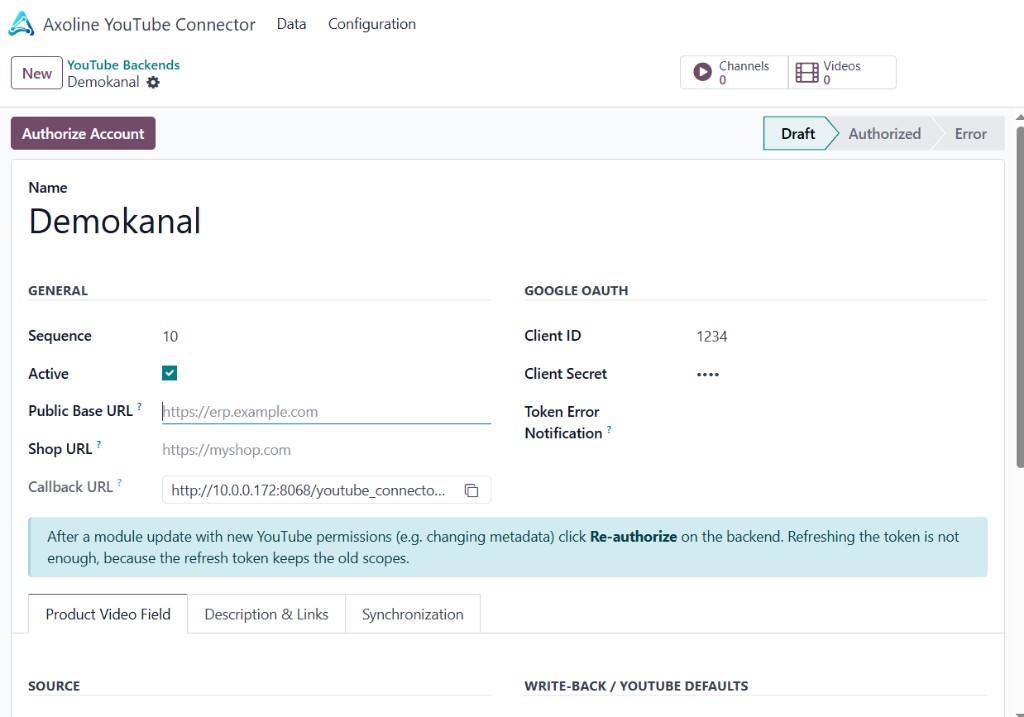The image size is (1024, 717).
Task: Create a new record with New button
Action: point(37,73)
